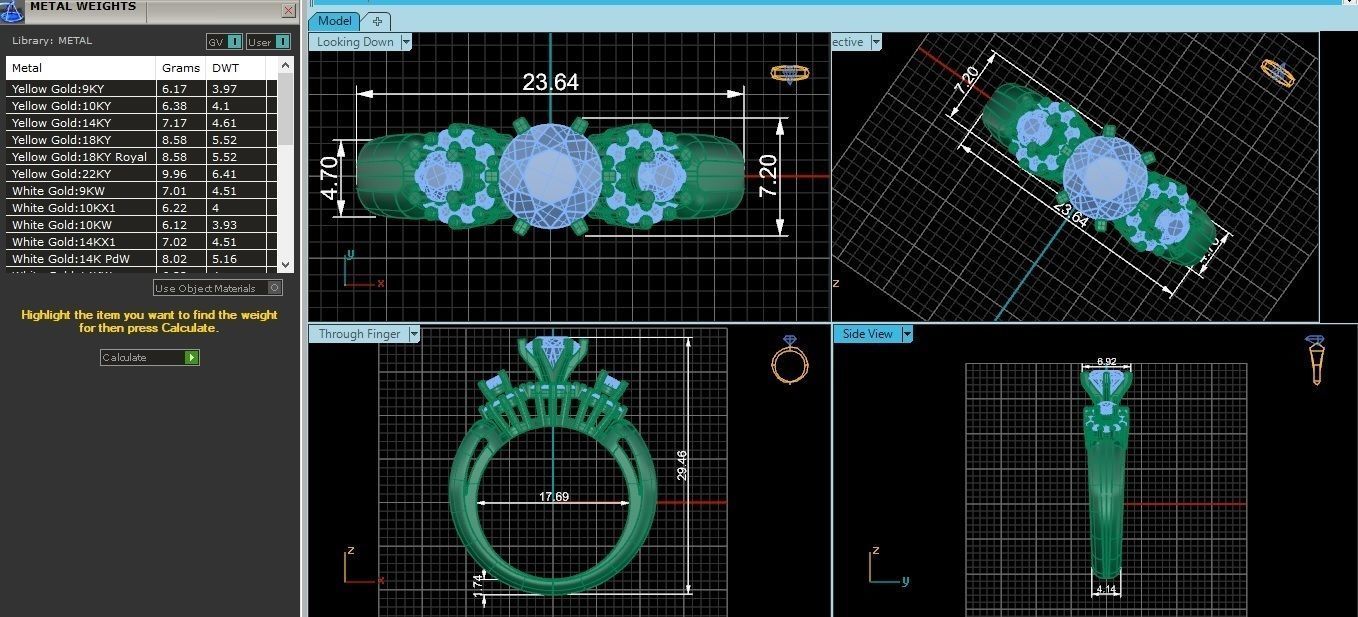Screen dimensions: 1358x617
Task: Open the Perspective viewport dropdown arrow
Action: coord(875,42)
